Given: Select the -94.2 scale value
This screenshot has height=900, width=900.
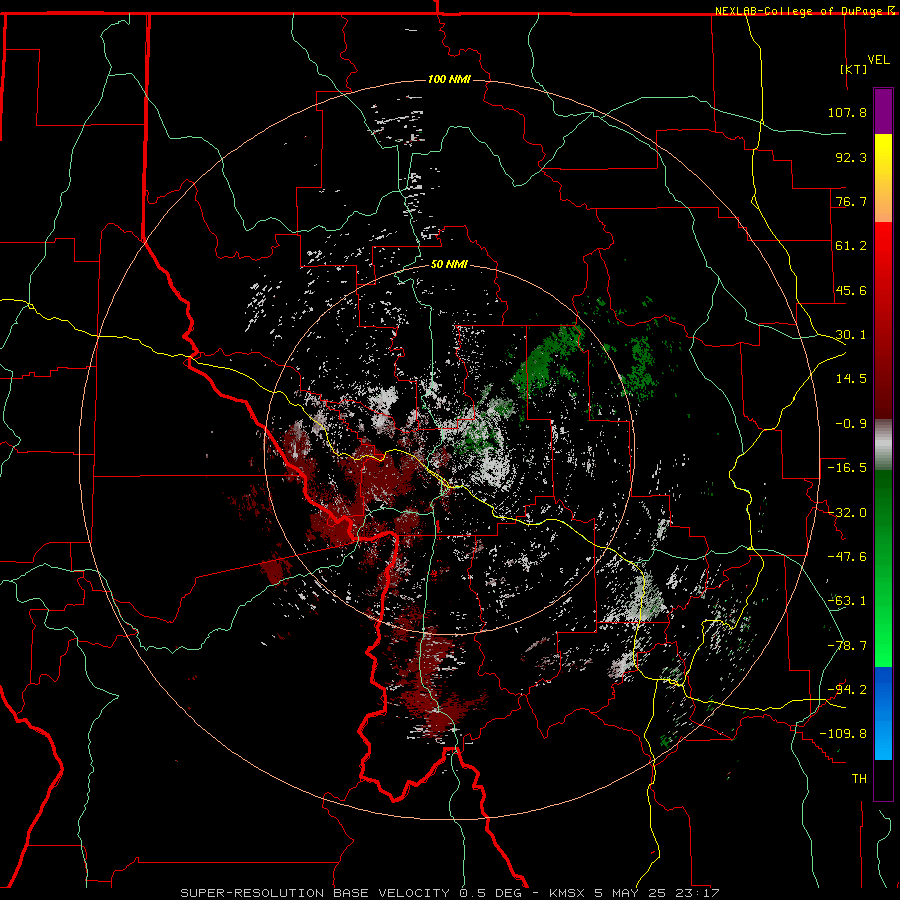Looking at the screenshot, I should pos(847,689).
